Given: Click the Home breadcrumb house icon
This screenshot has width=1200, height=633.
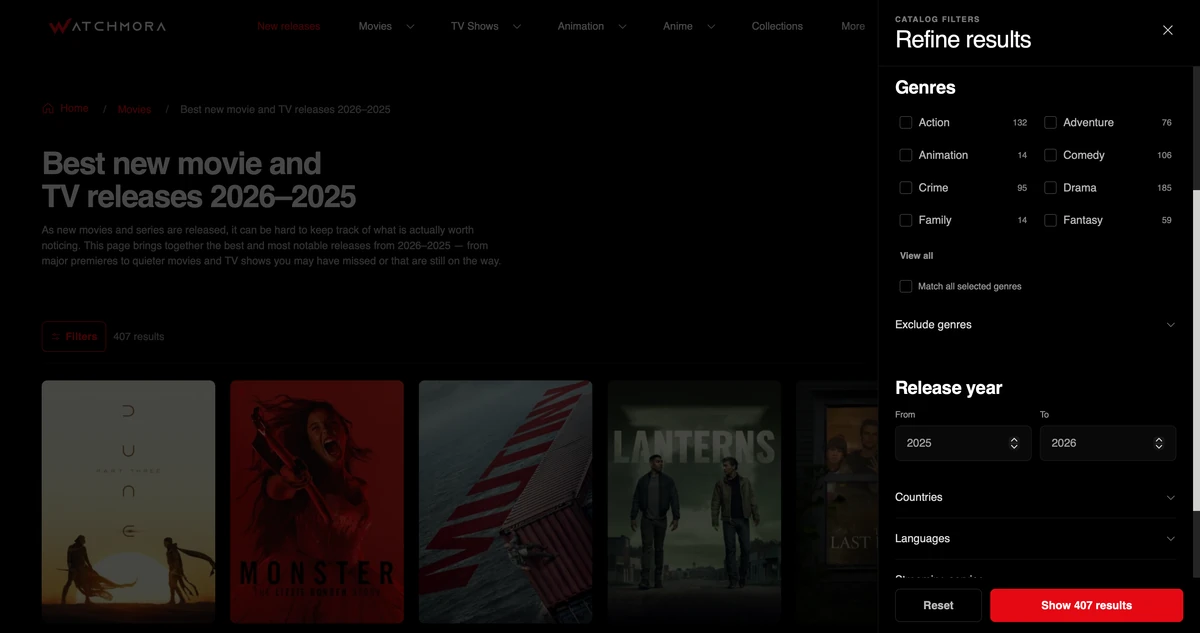Looking at the screenshot, I should pyautogui.click(x=48, y=108).
